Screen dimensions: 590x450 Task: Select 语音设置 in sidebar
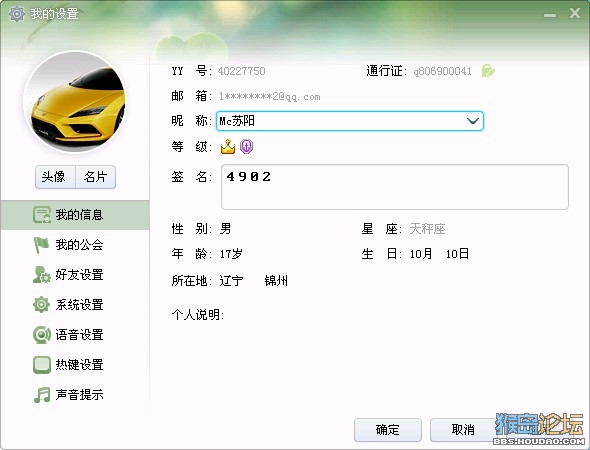coord(75,334)
